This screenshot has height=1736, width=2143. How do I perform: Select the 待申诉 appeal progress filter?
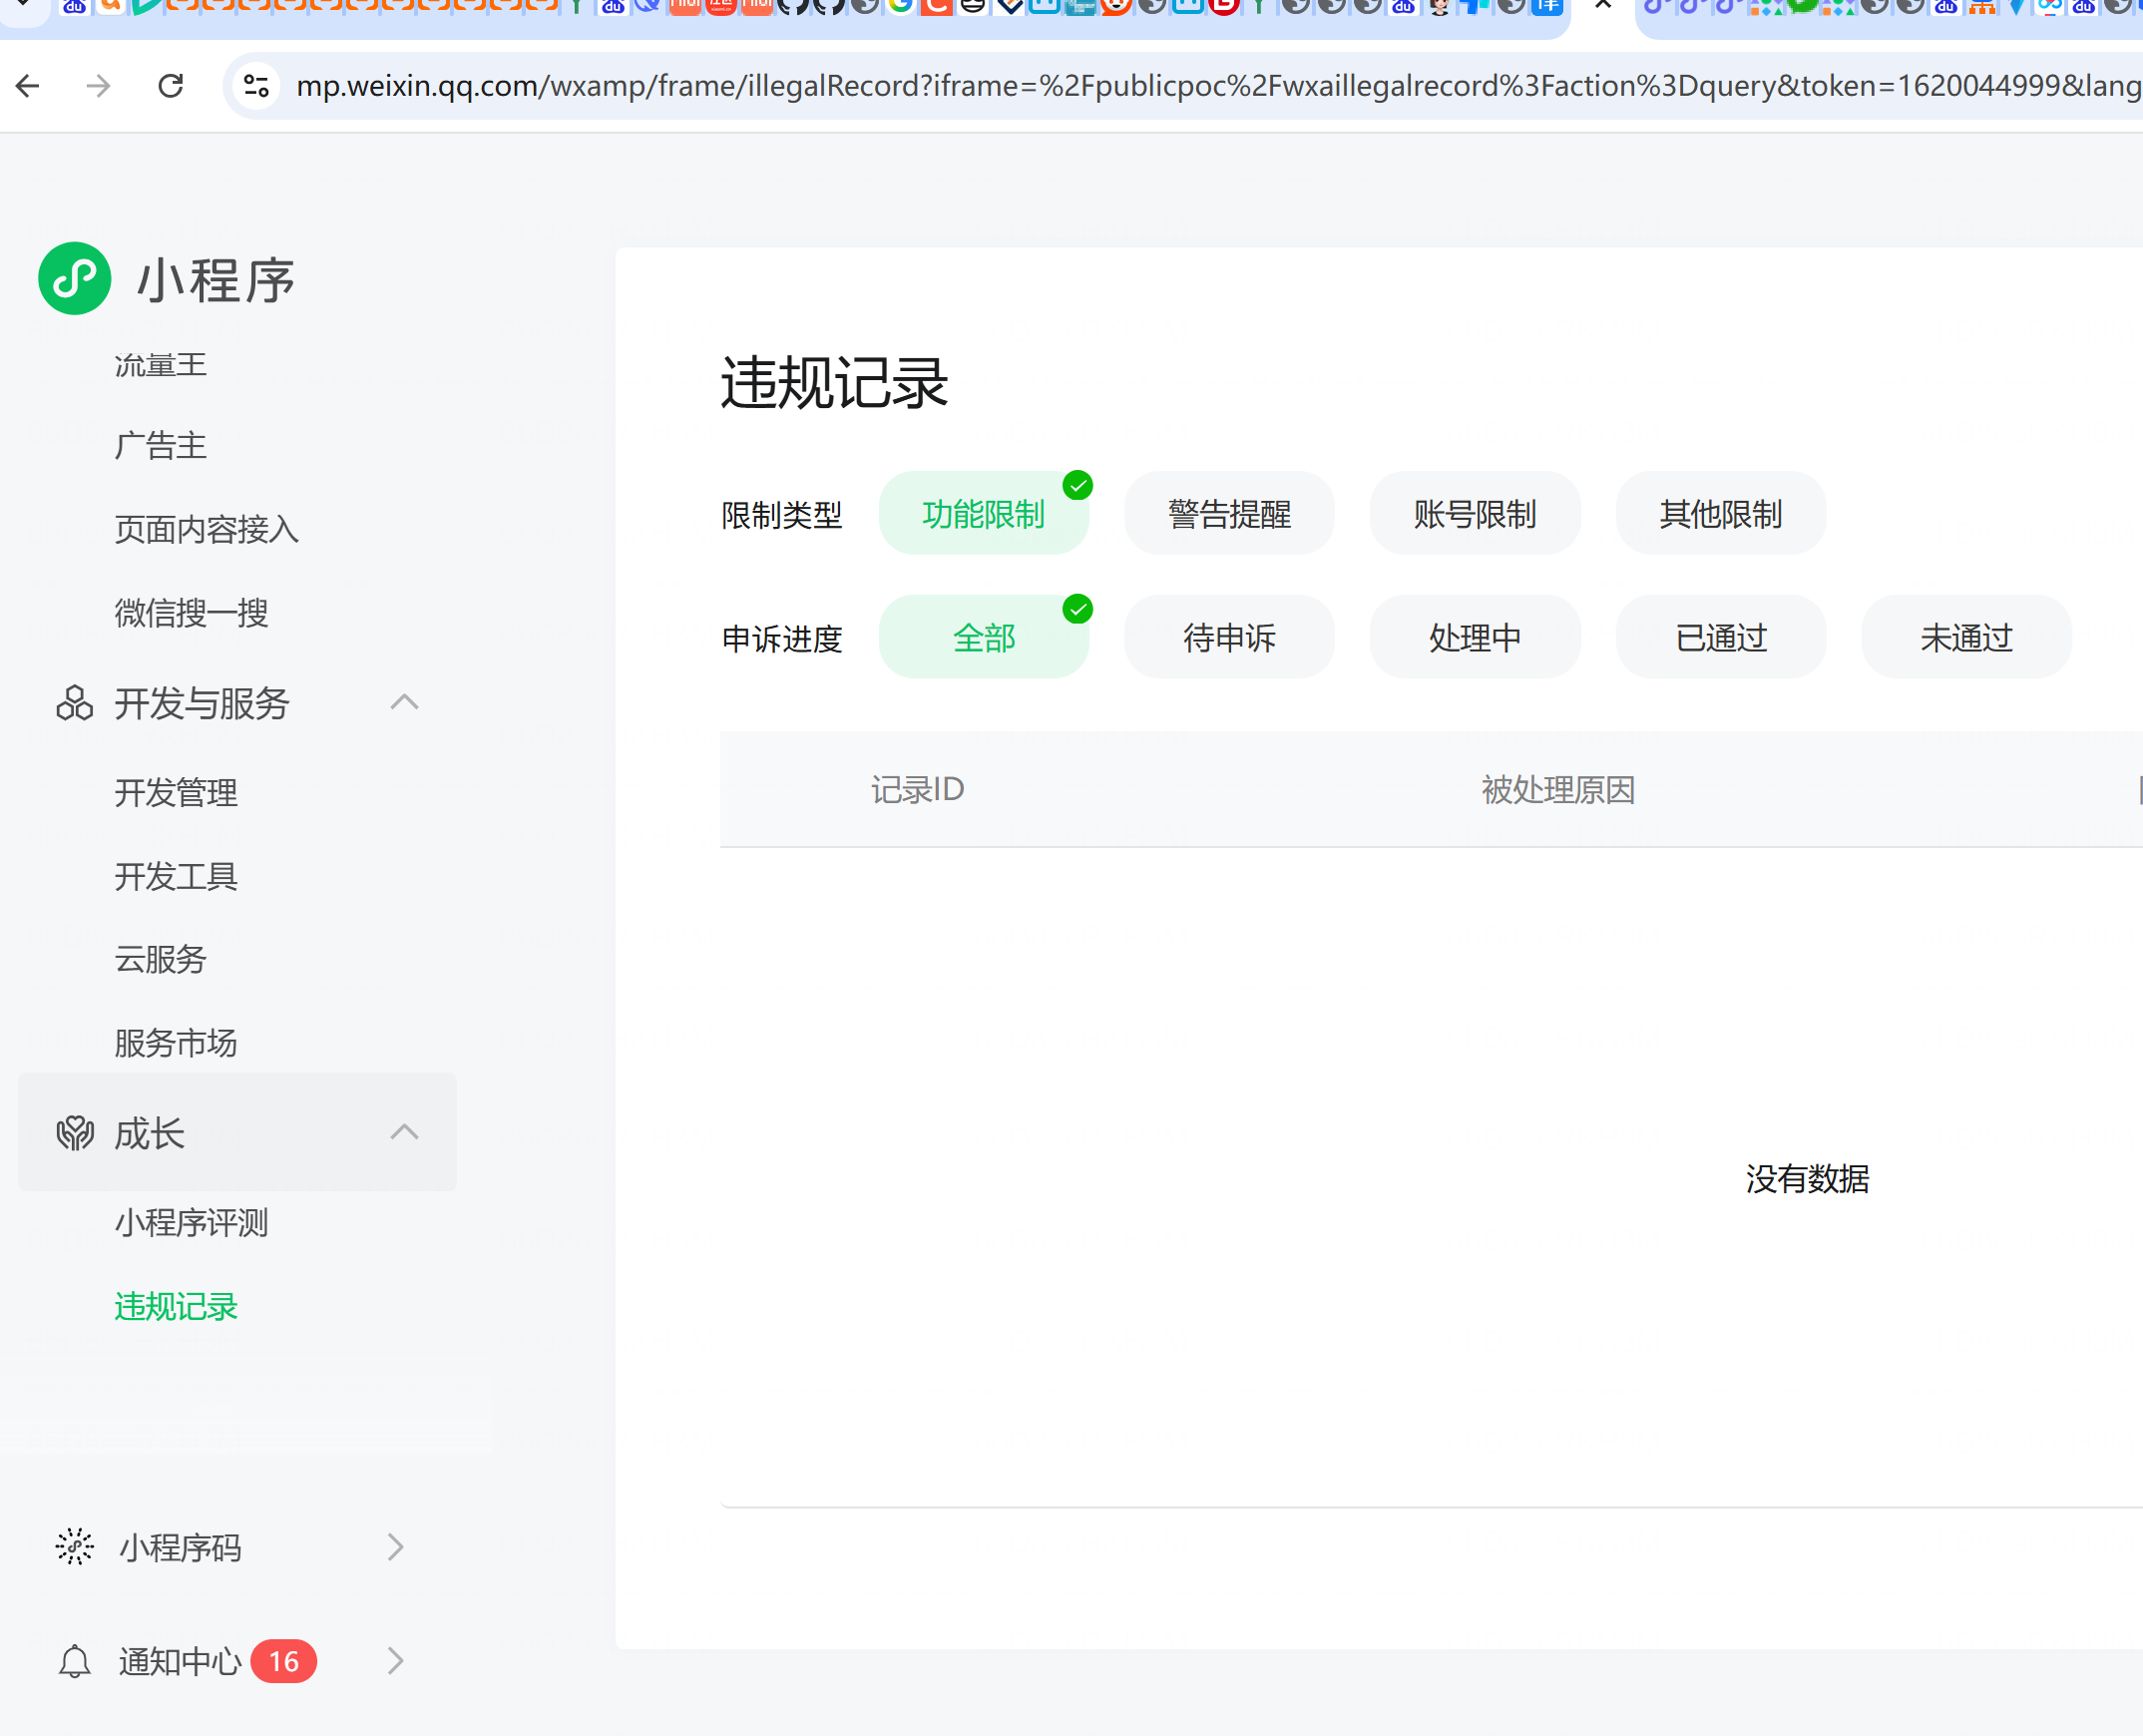pos(1229,637)
